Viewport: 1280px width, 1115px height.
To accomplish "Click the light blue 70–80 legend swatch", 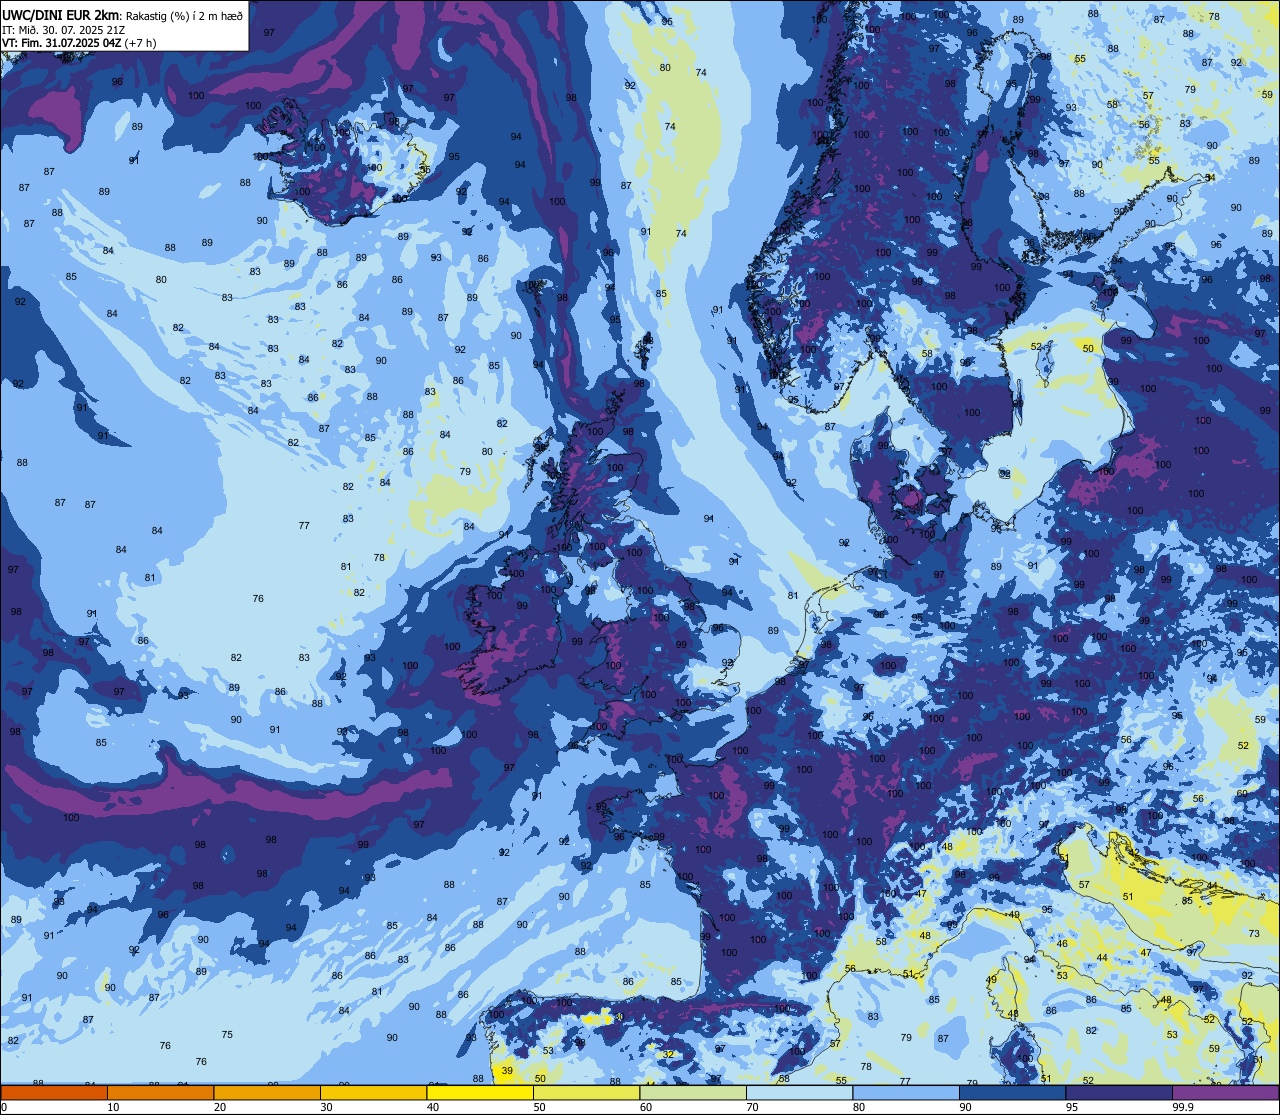I will [799, 1092].
